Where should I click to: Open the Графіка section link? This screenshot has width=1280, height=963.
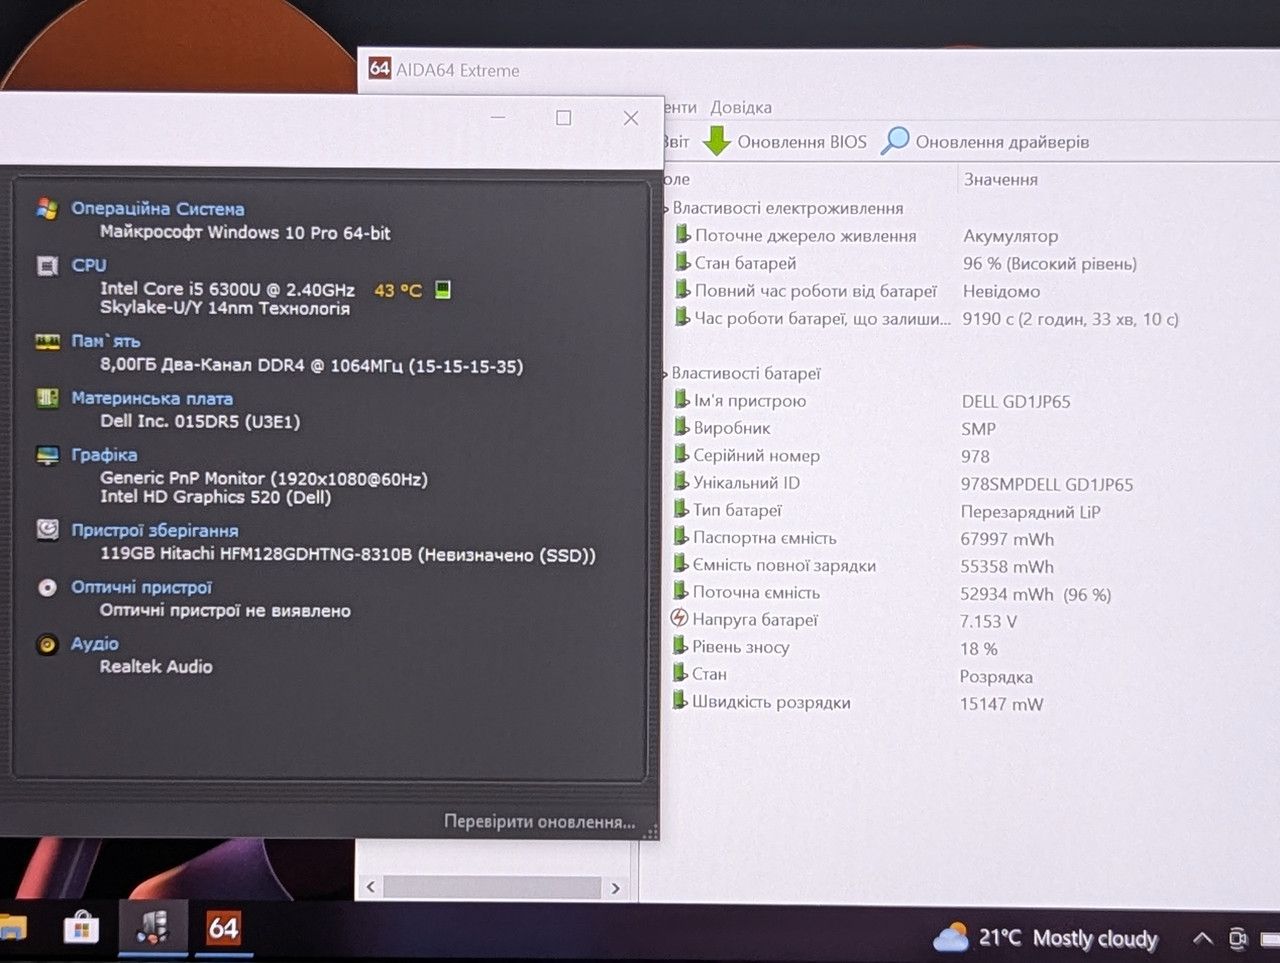pos(104,455)
